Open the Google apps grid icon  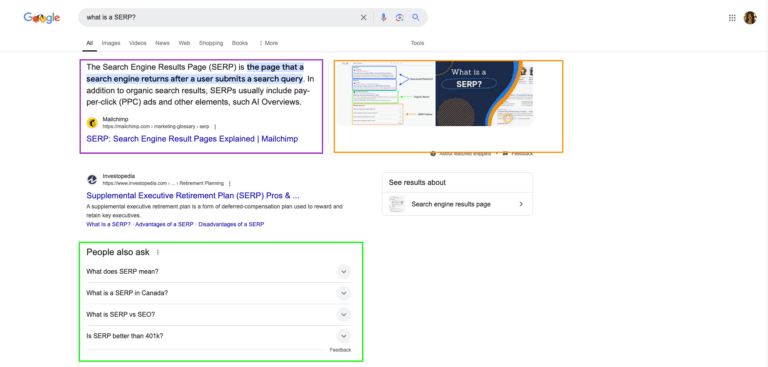(732, 18)
